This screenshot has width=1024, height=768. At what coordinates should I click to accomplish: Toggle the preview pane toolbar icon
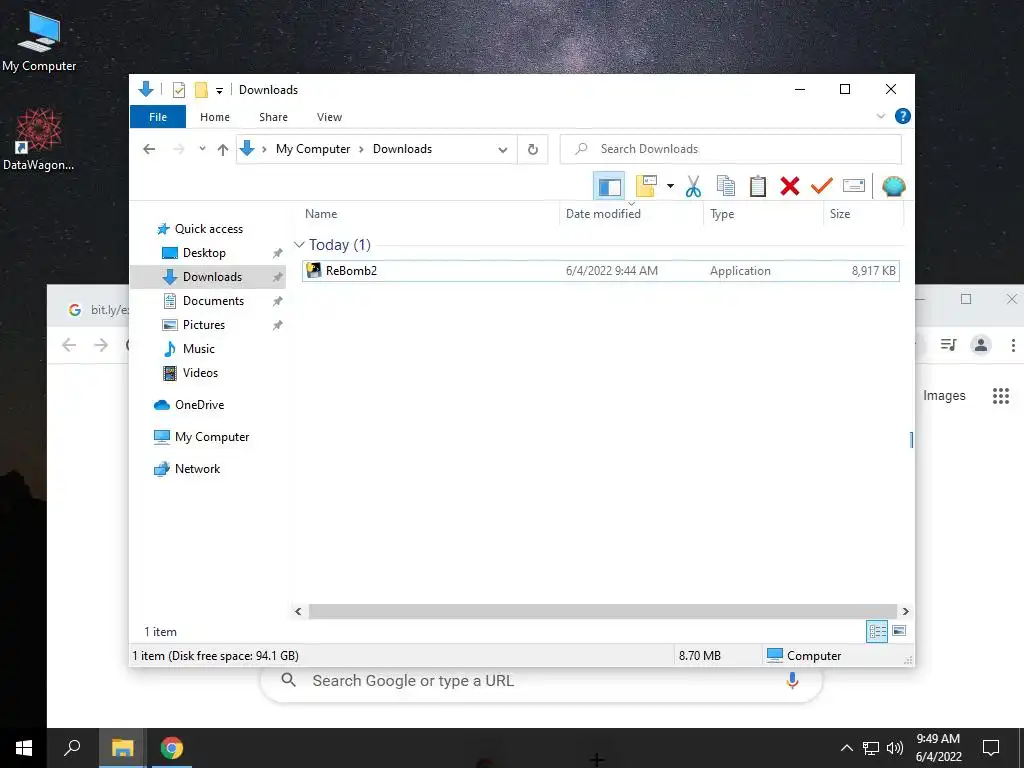tap(609, 187)
